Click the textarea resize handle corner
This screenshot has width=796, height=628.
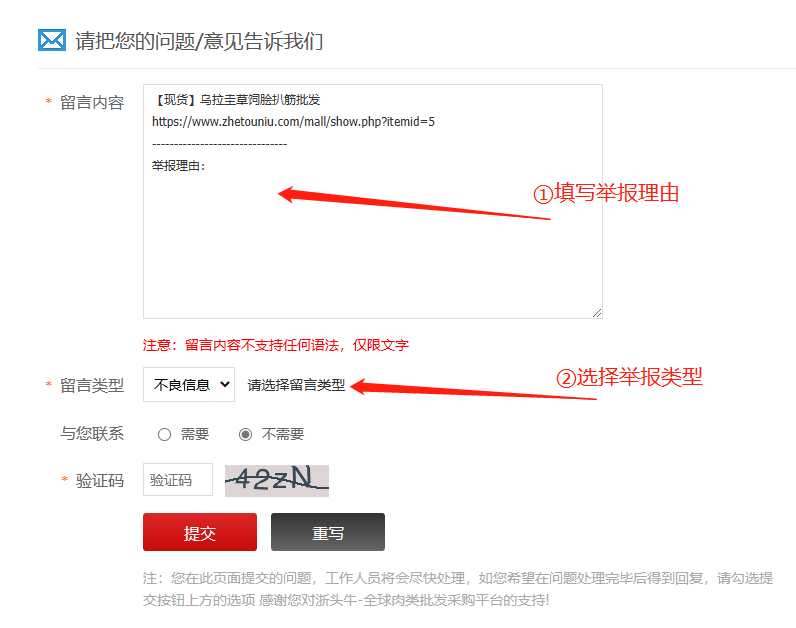[x=597, y=313]
